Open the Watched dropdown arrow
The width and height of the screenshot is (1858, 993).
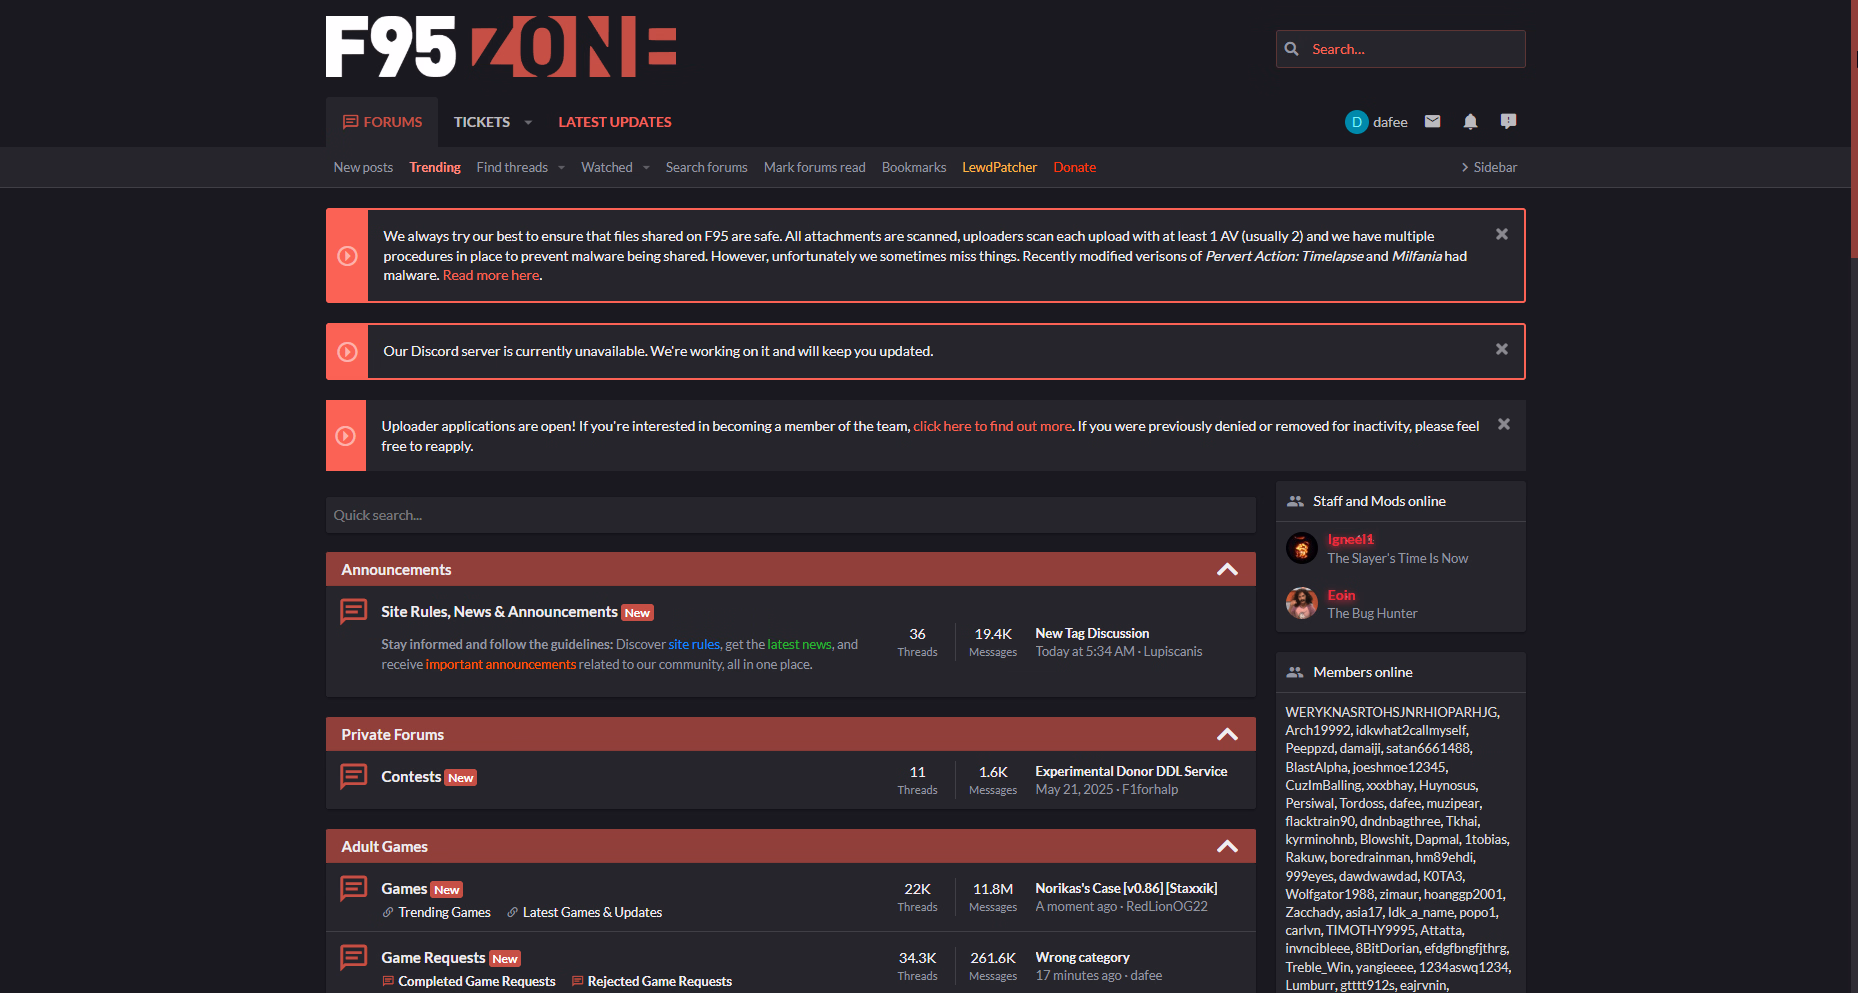click(x=646, y=168)
